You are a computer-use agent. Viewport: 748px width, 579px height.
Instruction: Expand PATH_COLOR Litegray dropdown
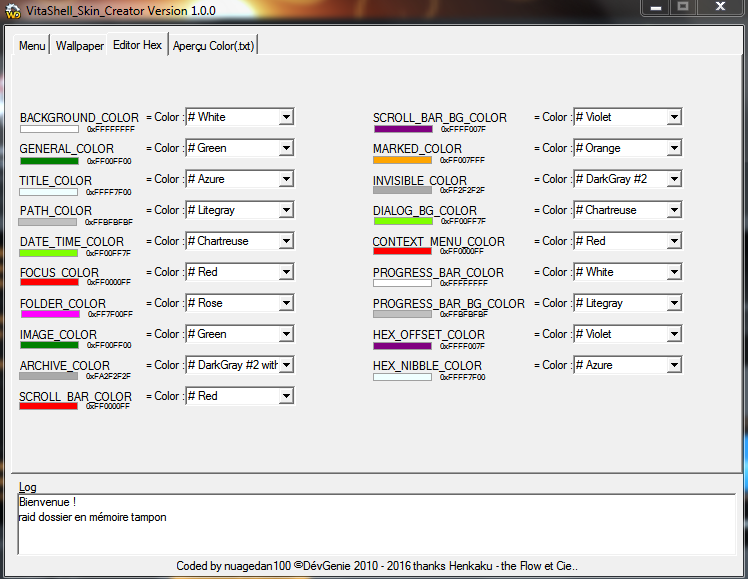coord(286,210)
